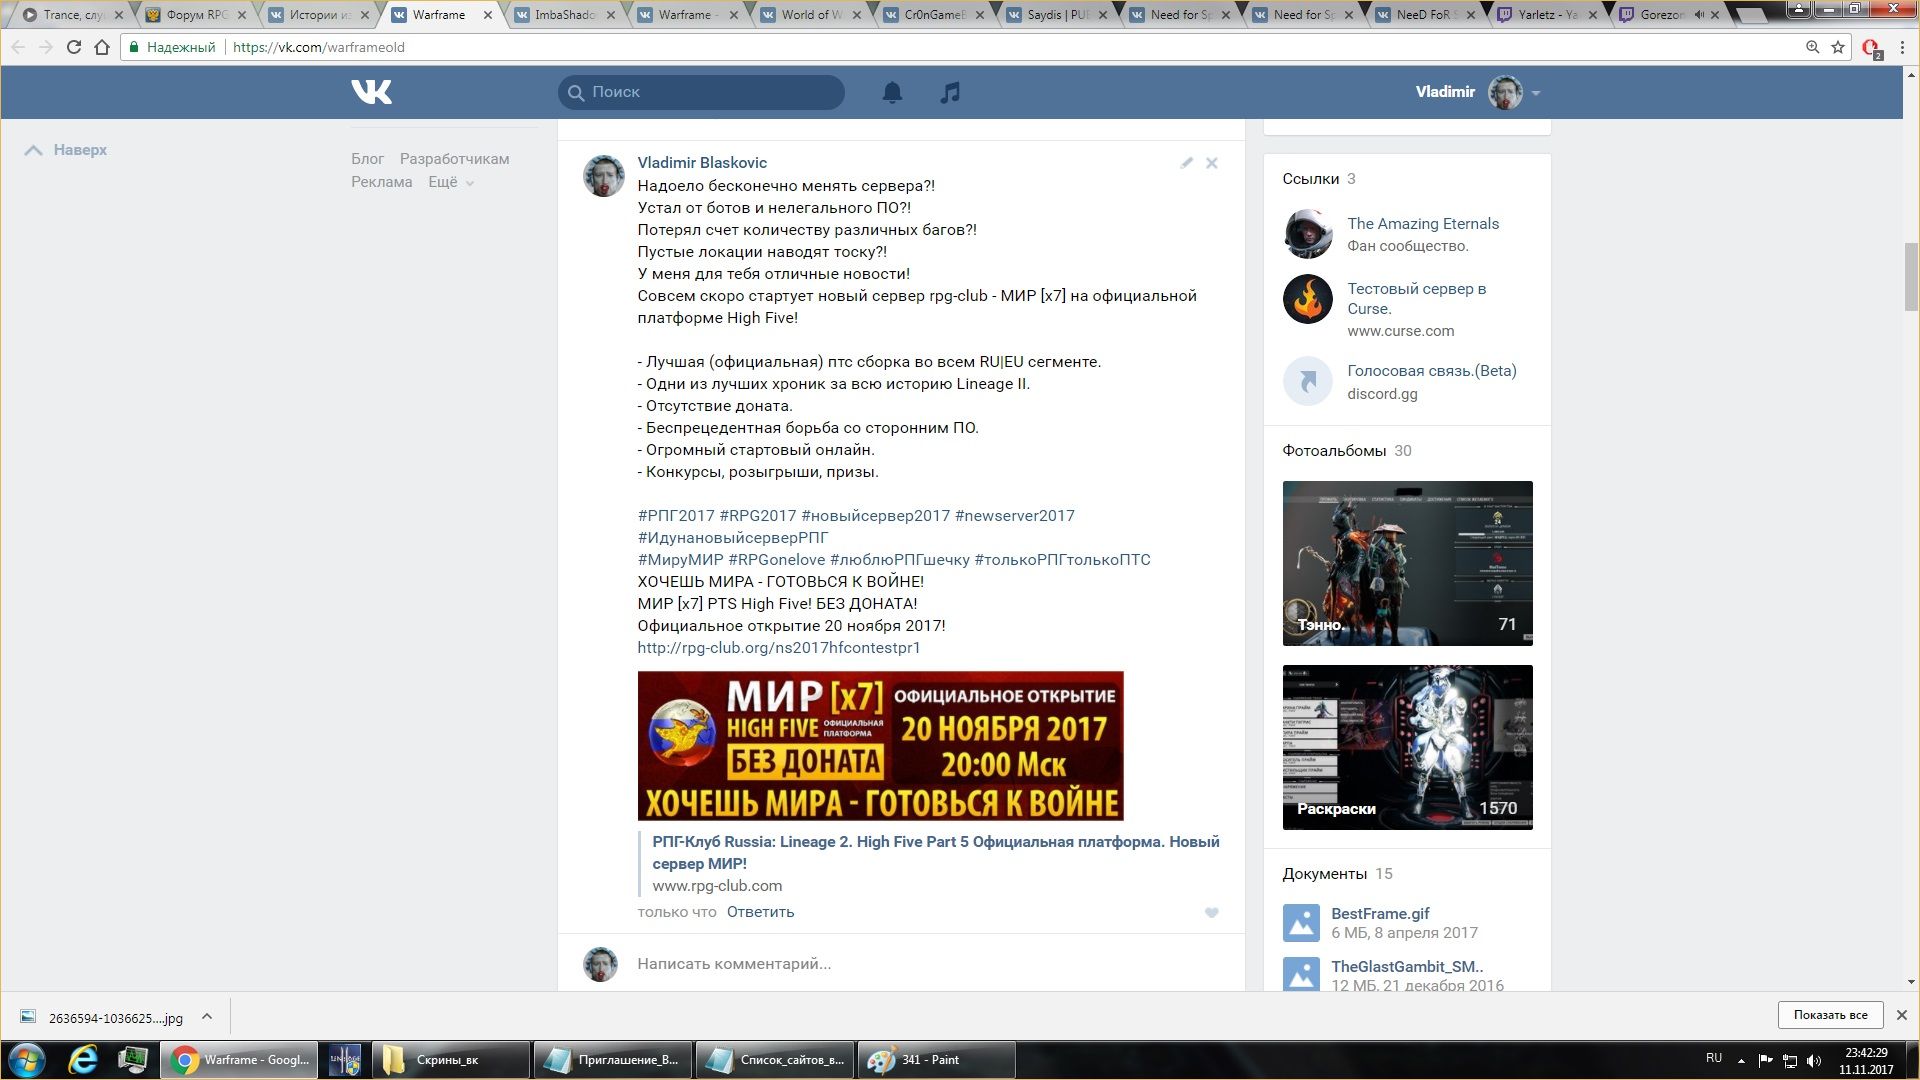This screenshot has height=1080, width=1920.
Task: Click the zoom magnifier in address bar
Action: [x=1812, y=47]
